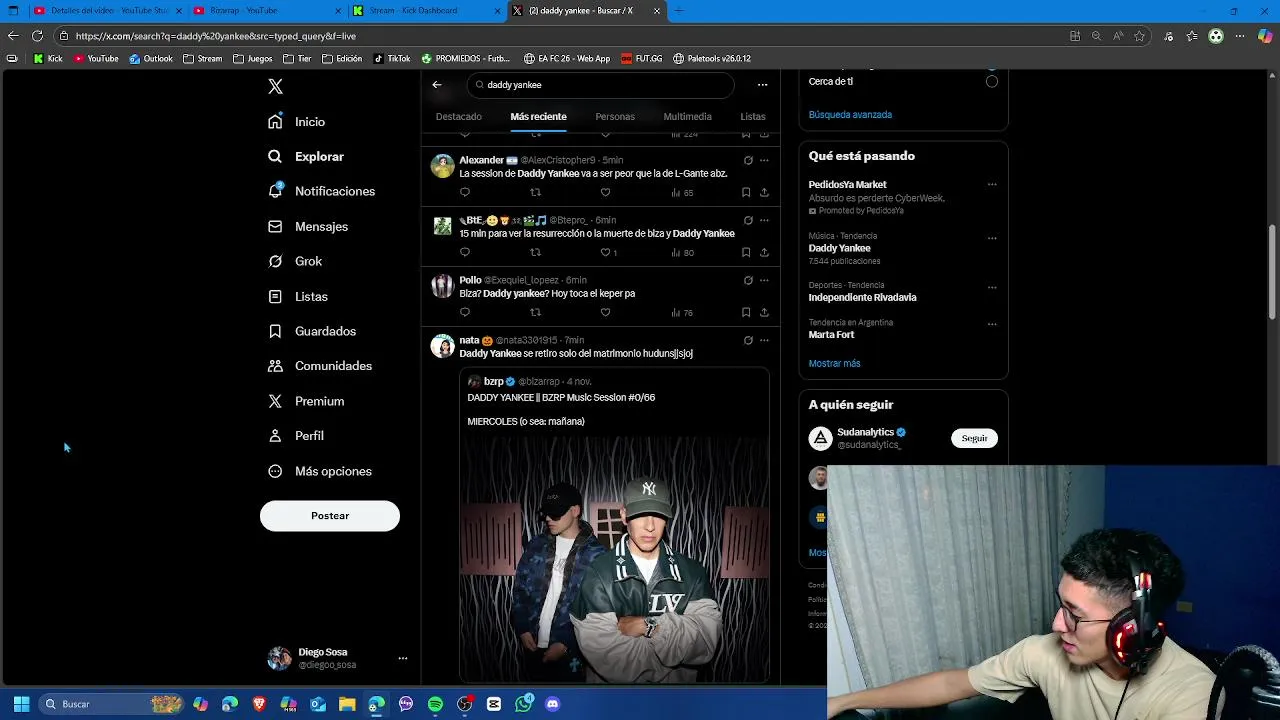
Task: Open Notificaciones in the sidebar
Action: click(321, 191)
